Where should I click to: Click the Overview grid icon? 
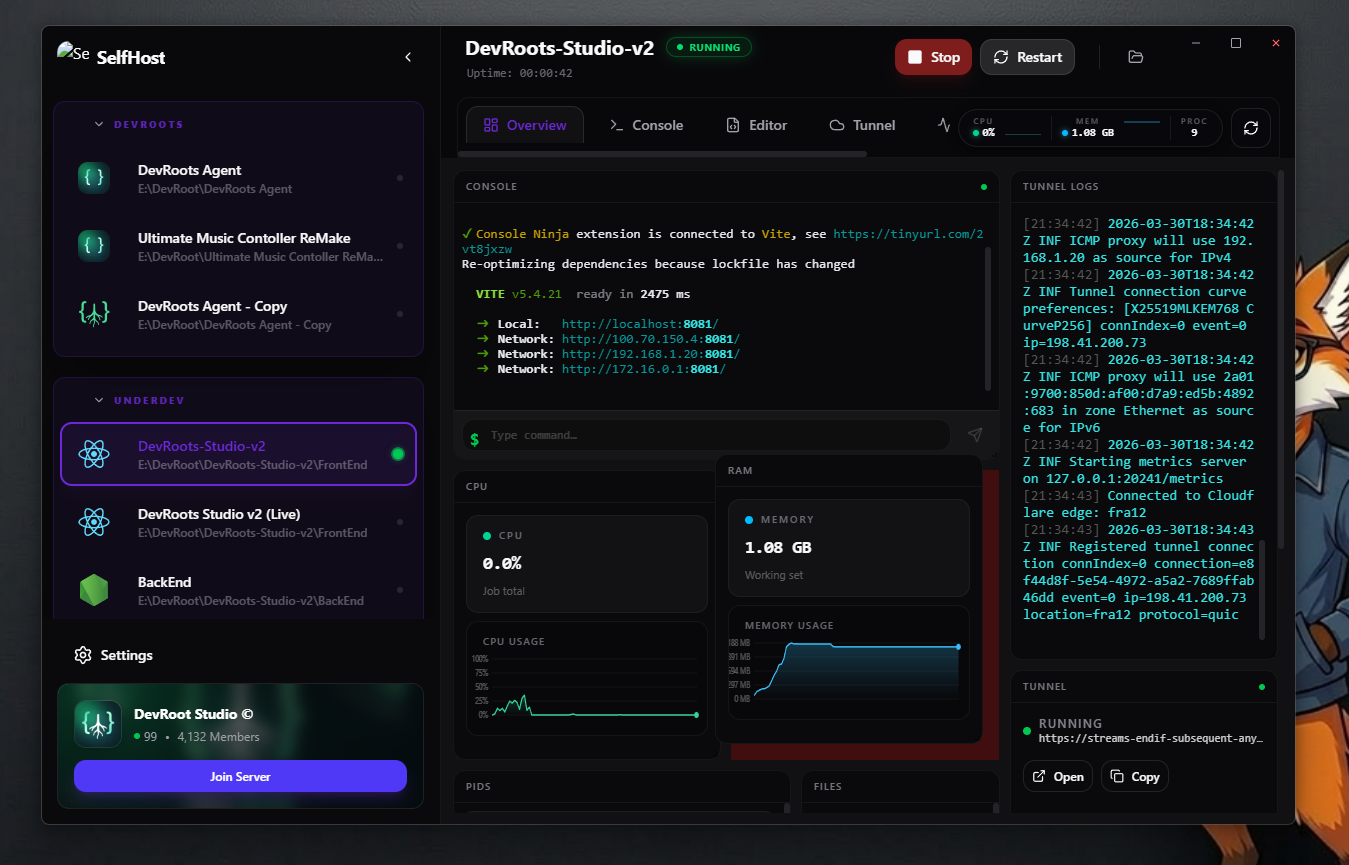click(491, 125)
